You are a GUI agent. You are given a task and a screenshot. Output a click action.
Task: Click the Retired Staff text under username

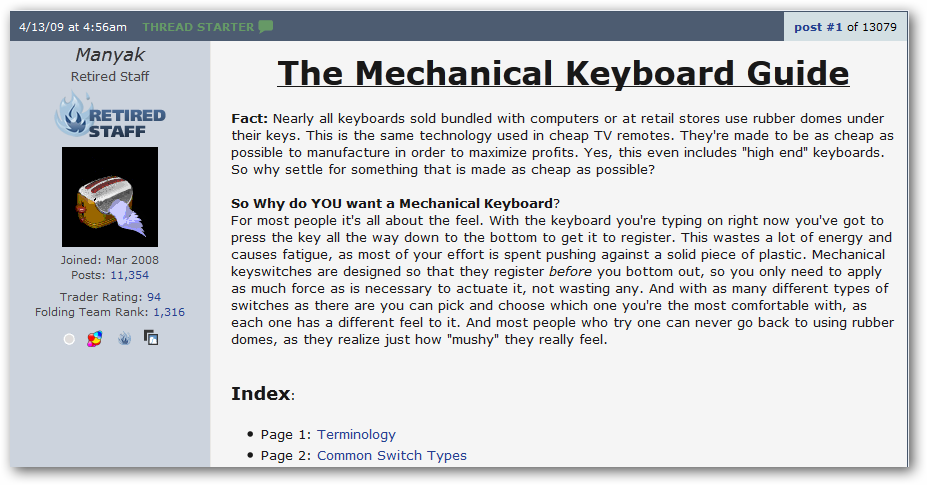tap(110, 76)
